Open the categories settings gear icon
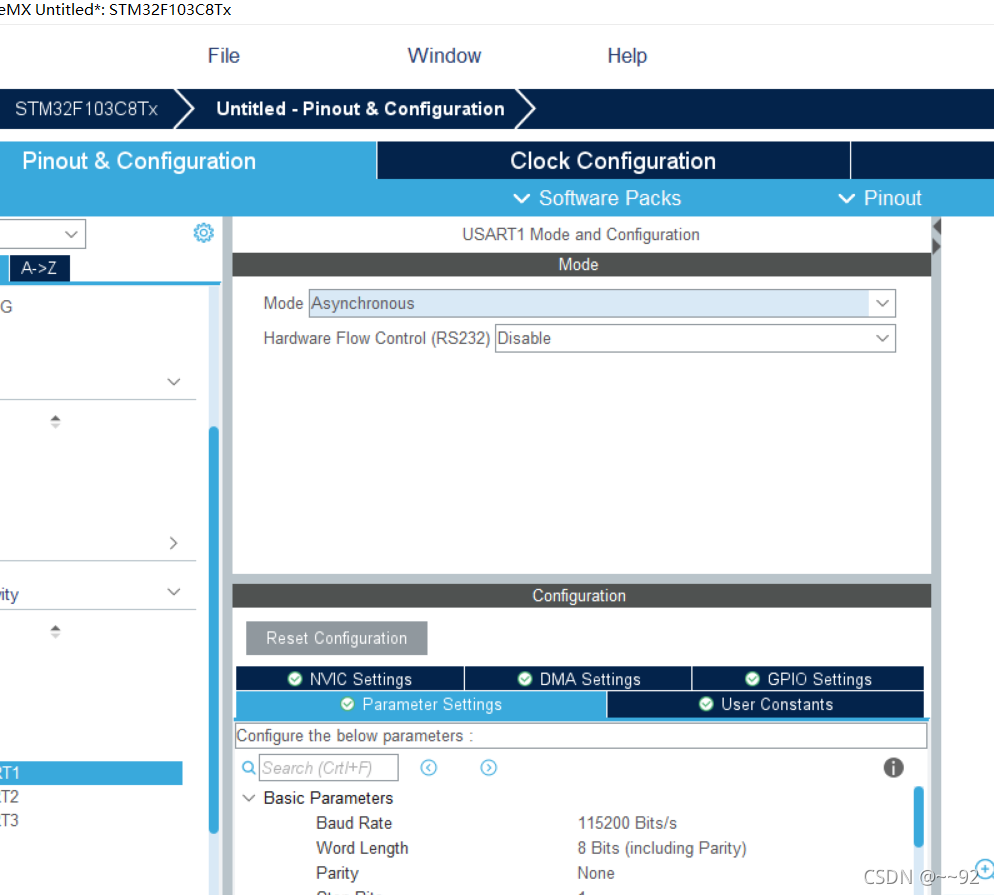994x895 pixels. tap(203, 233)
